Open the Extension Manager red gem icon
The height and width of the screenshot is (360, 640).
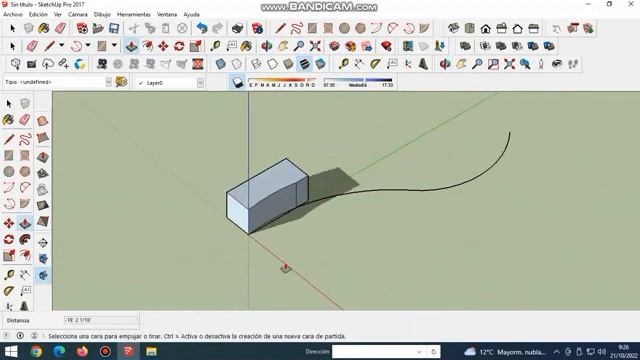point(386,46)
